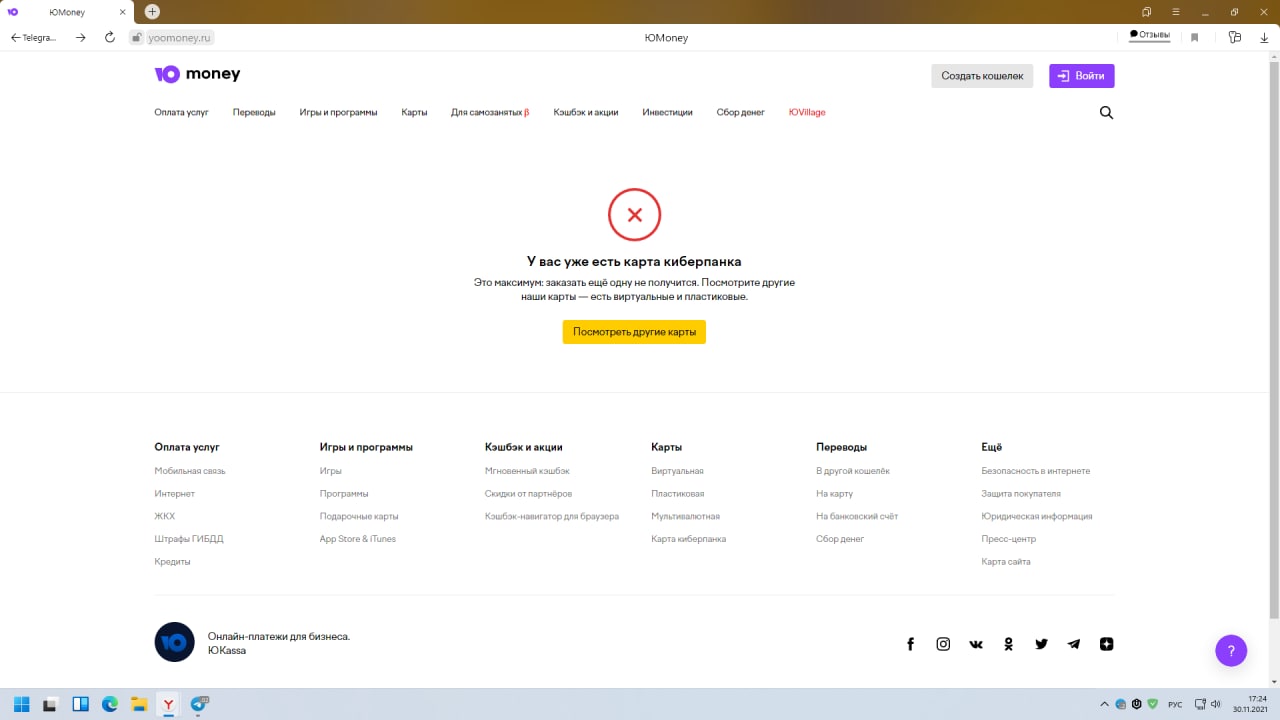The image size is (1280, 720).
Task: Open footer link Пресс-центр
Action: tap(1009, 539)
